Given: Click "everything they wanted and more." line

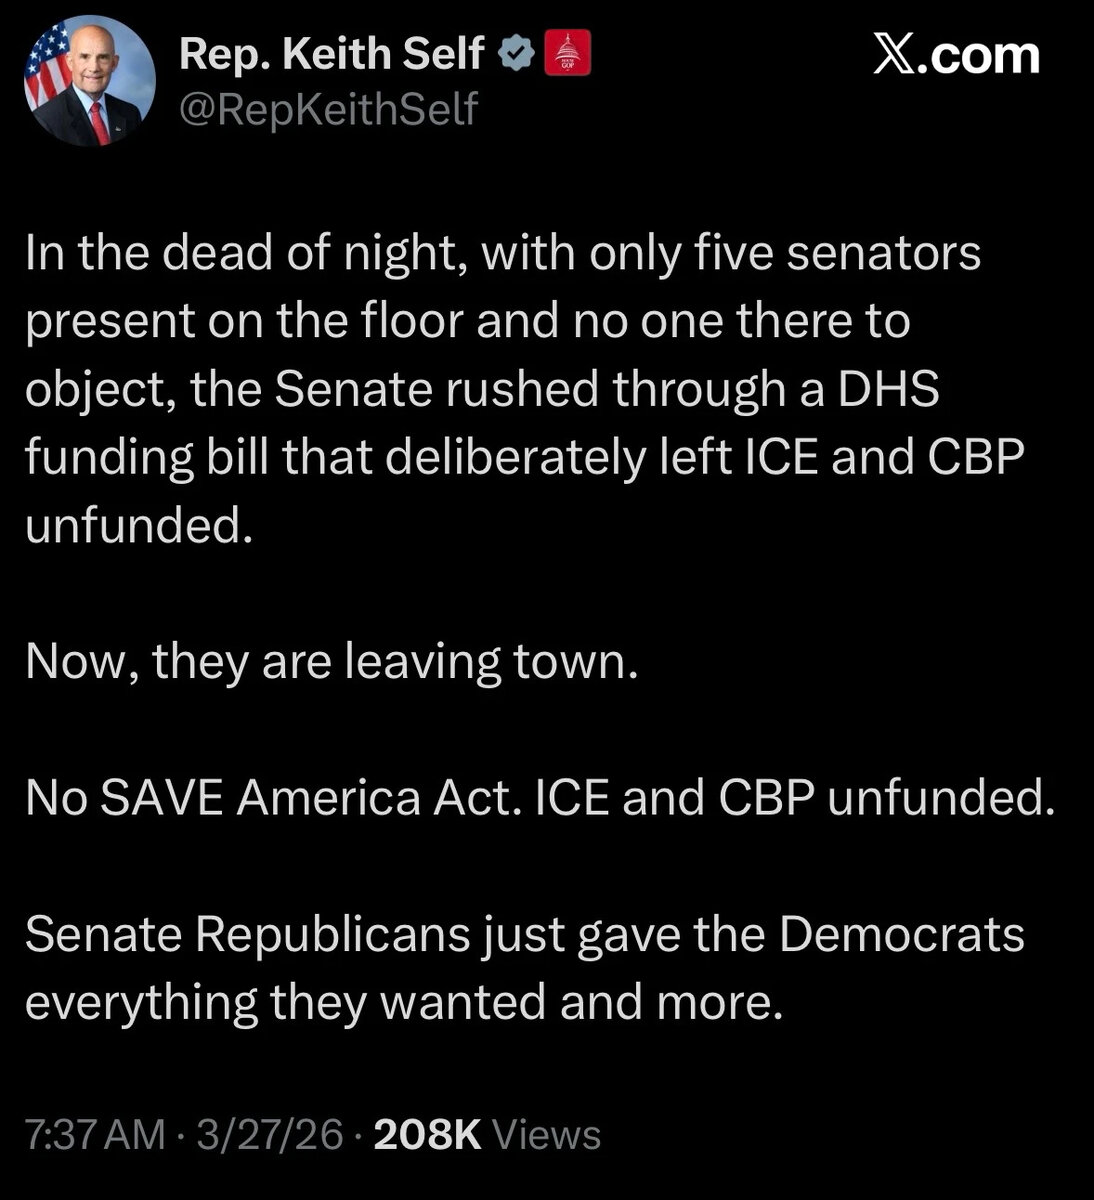Looking at the screenshot, I should (x=401, y=1003).
